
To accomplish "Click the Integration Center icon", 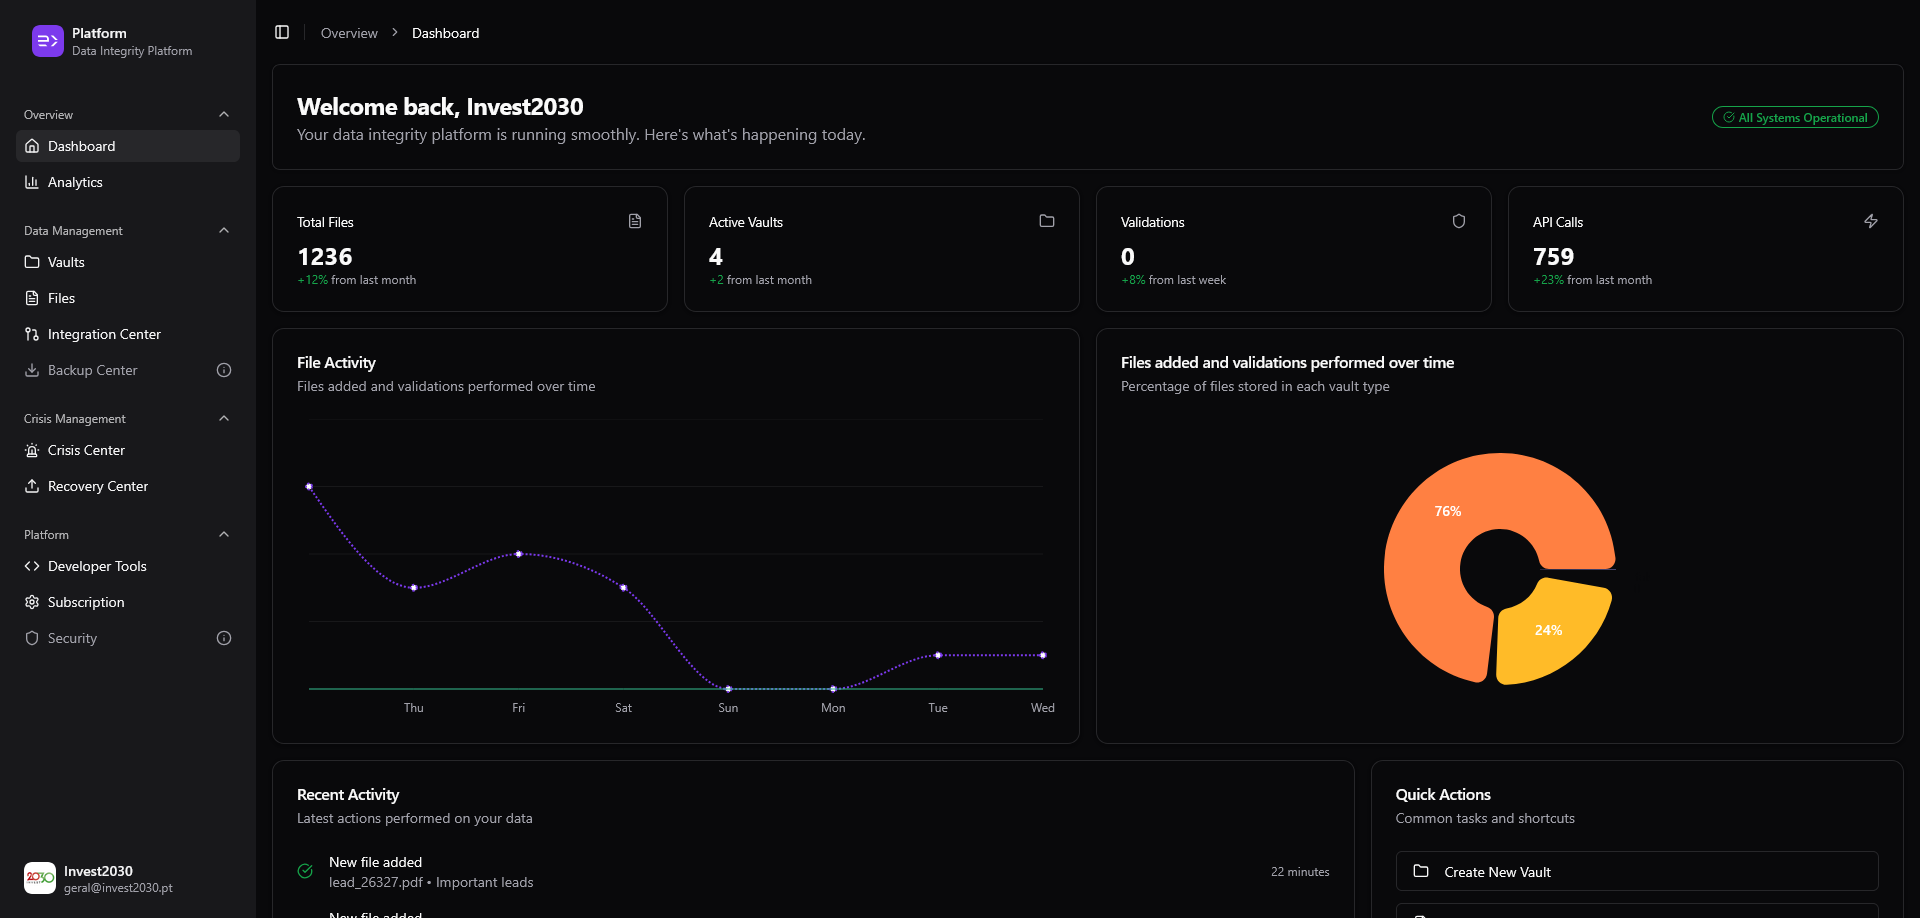I will tap(32, 334).
